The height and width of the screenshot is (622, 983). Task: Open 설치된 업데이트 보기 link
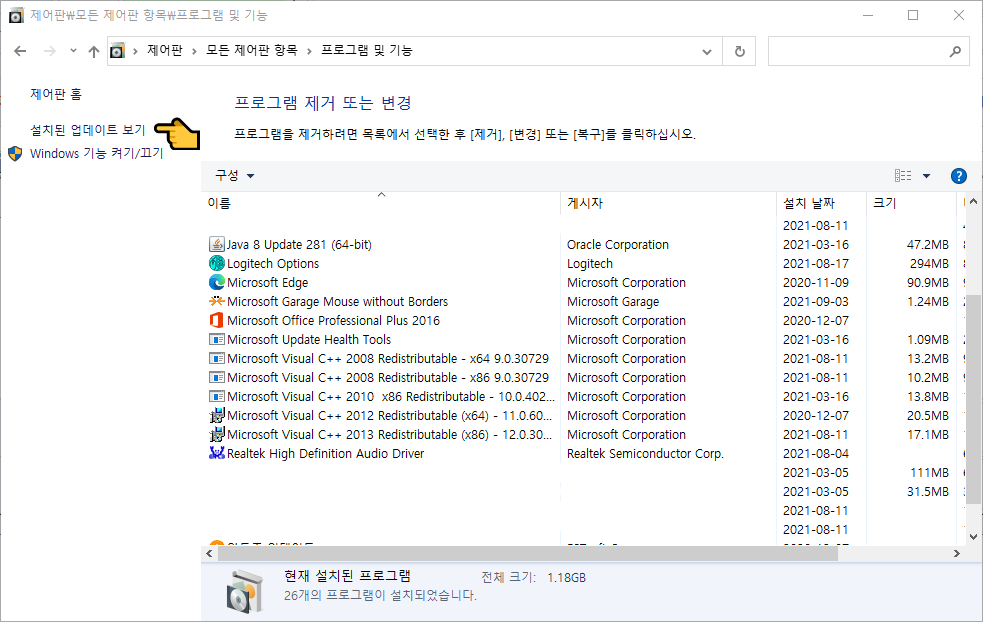pos(88,130)
